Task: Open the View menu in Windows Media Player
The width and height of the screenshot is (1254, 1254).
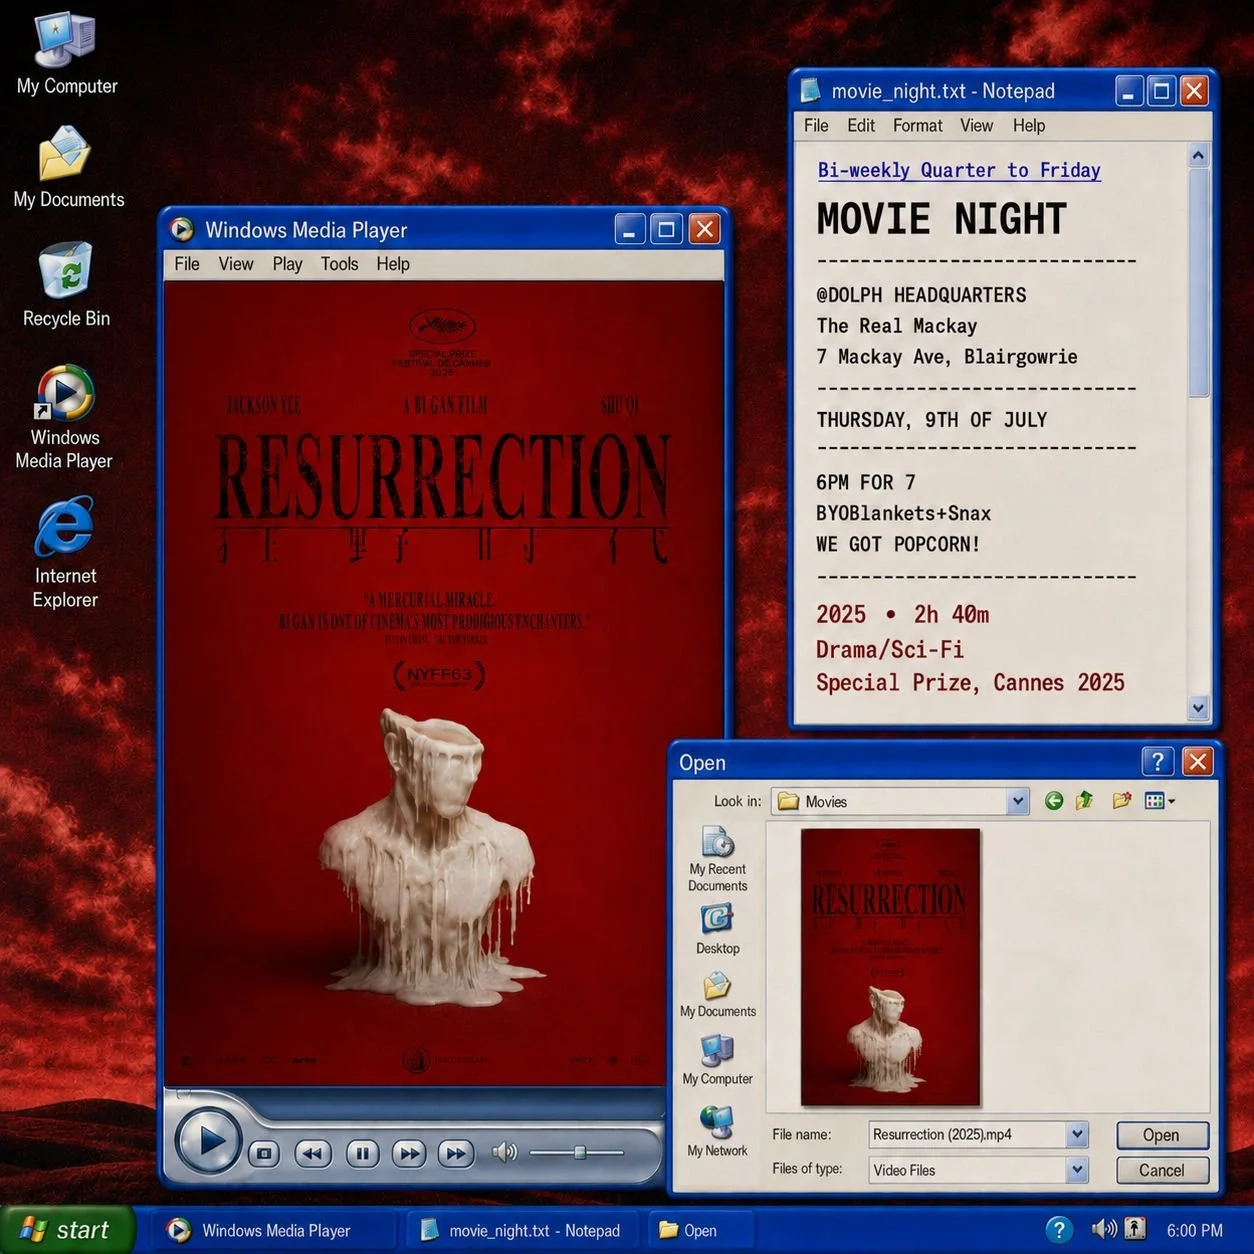Action: tap(236, 264)
